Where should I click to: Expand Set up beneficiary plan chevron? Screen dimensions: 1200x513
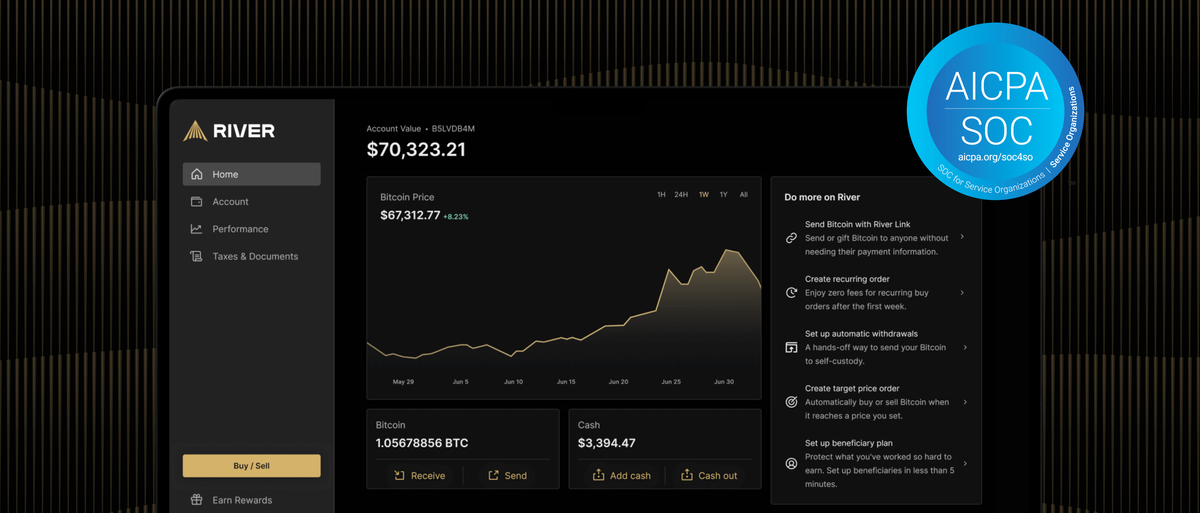coord(965,464)
